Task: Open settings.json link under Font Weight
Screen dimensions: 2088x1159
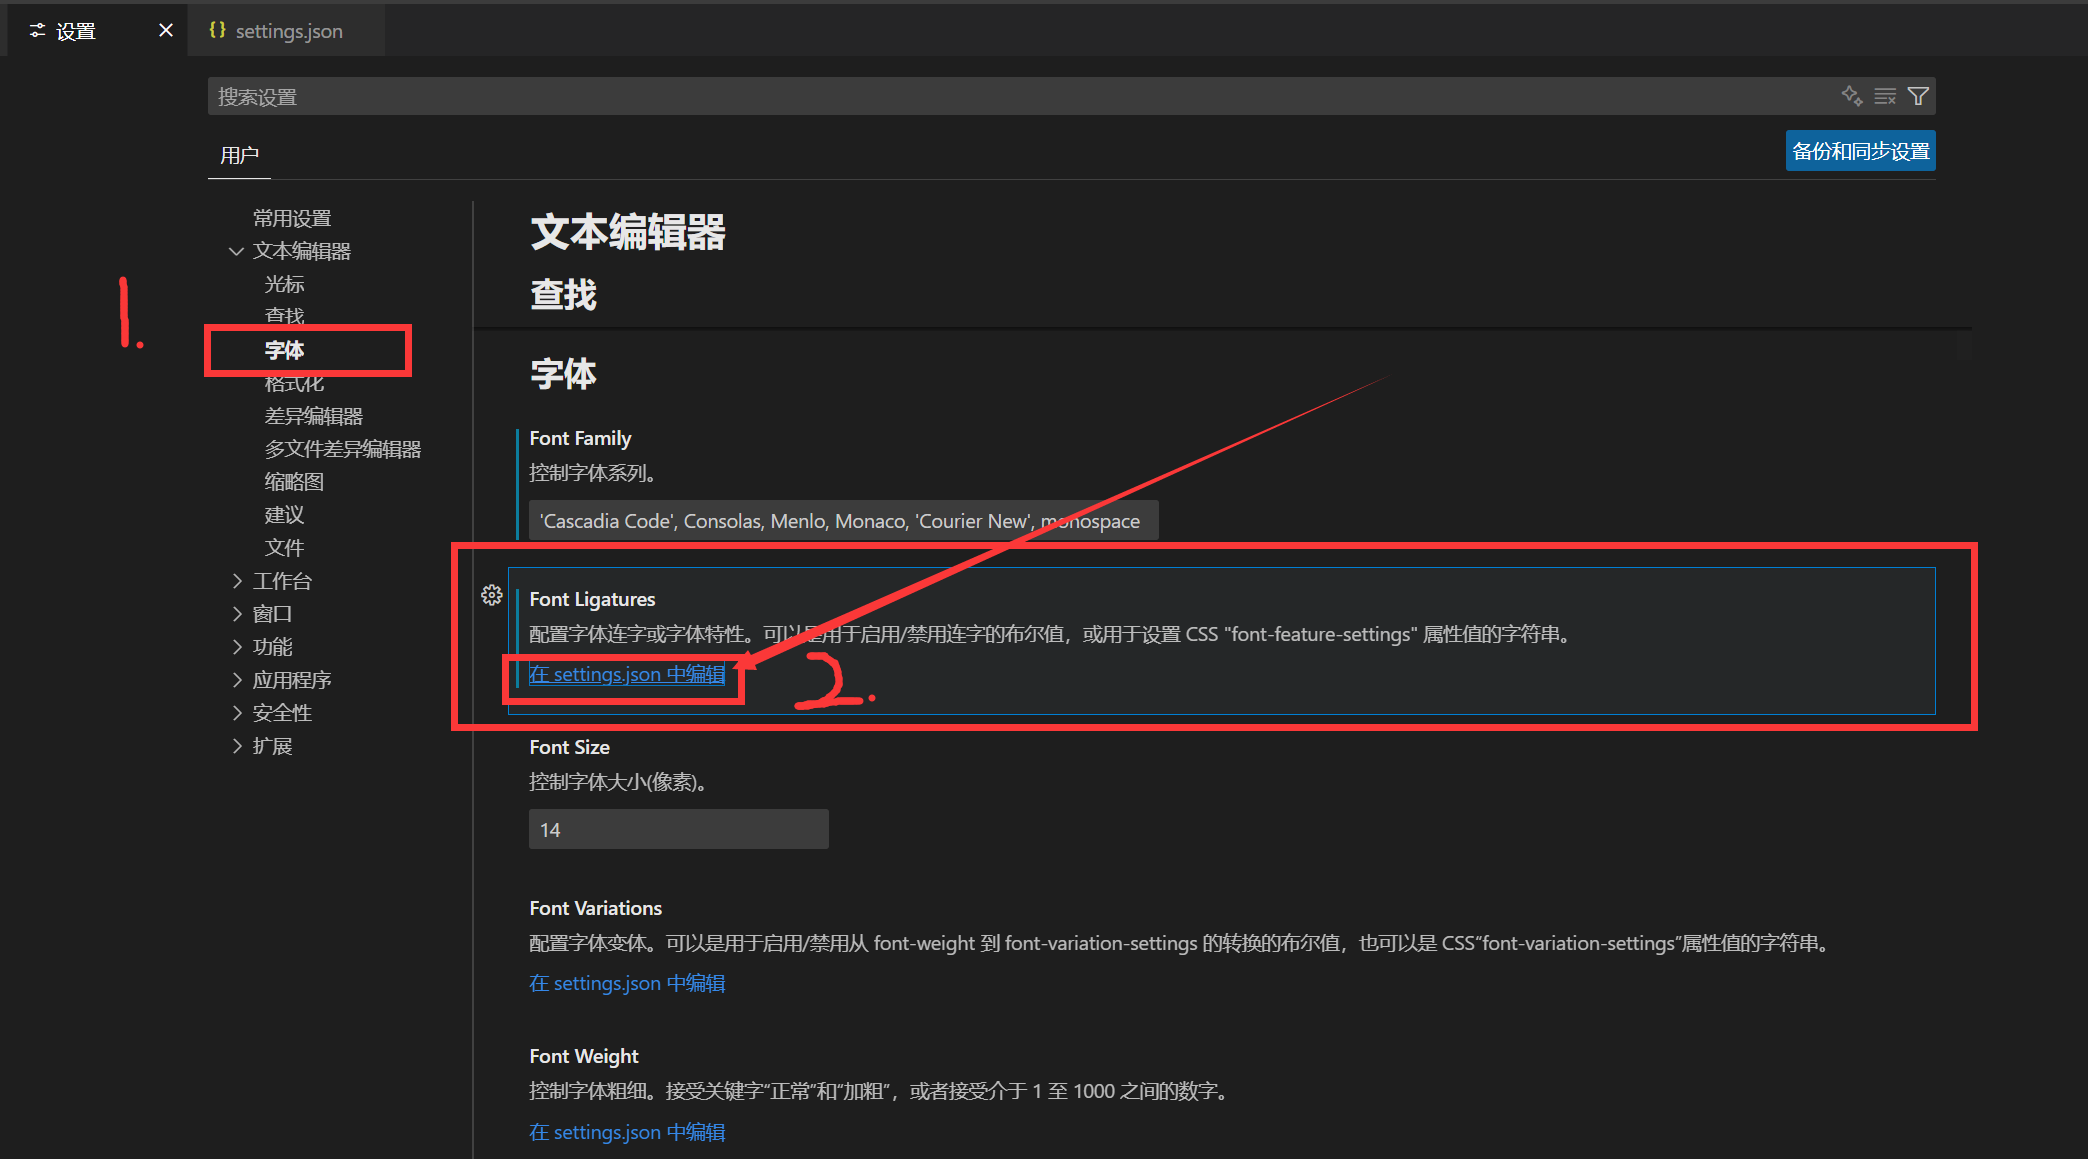Action: (626, 1131)
